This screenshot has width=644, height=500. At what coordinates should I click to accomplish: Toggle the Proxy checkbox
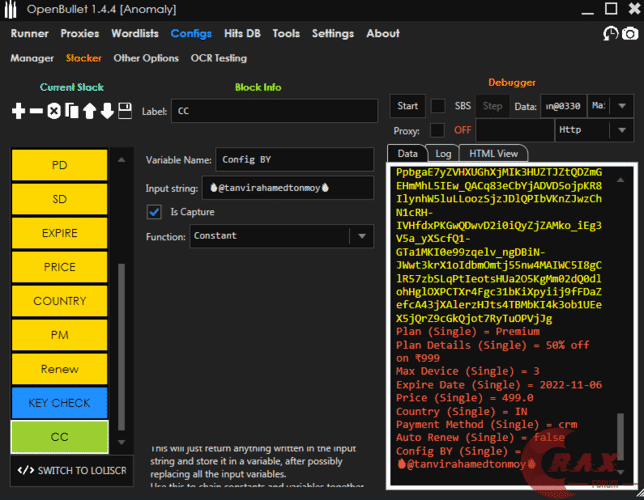(438, 130)
